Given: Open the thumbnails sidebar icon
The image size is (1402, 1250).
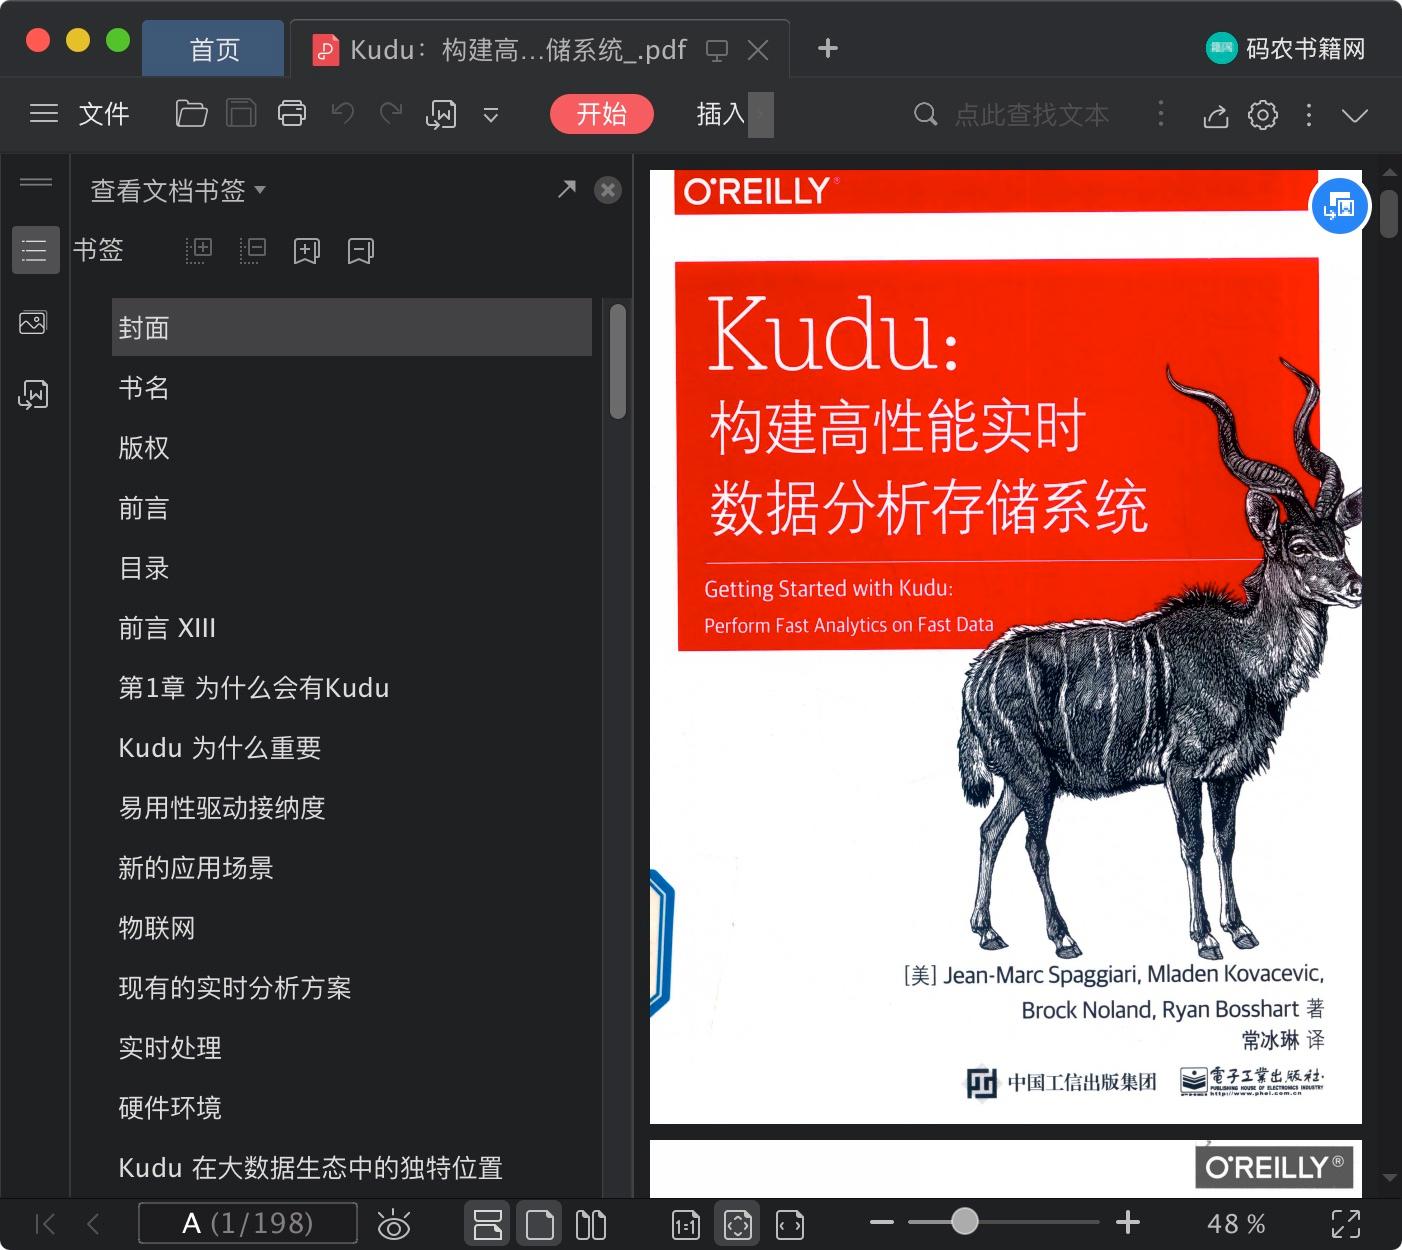Looking at the screenshot, I should 33,323.
